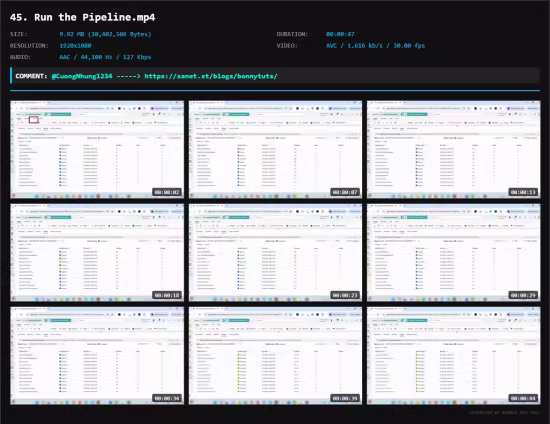This screenshot has width=550, height=424.
Task: Click the AUDIO: label
Action: (20, 57)
